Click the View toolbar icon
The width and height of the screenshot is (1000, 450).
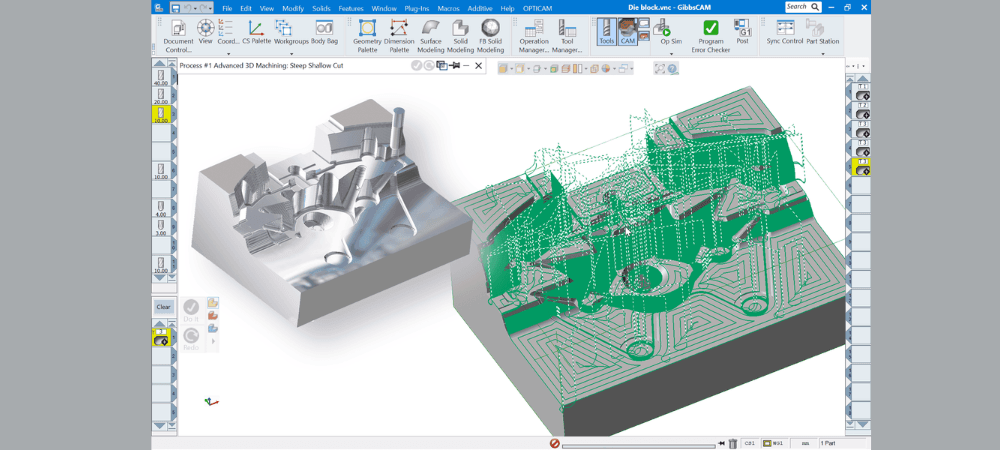click(205, 32)
